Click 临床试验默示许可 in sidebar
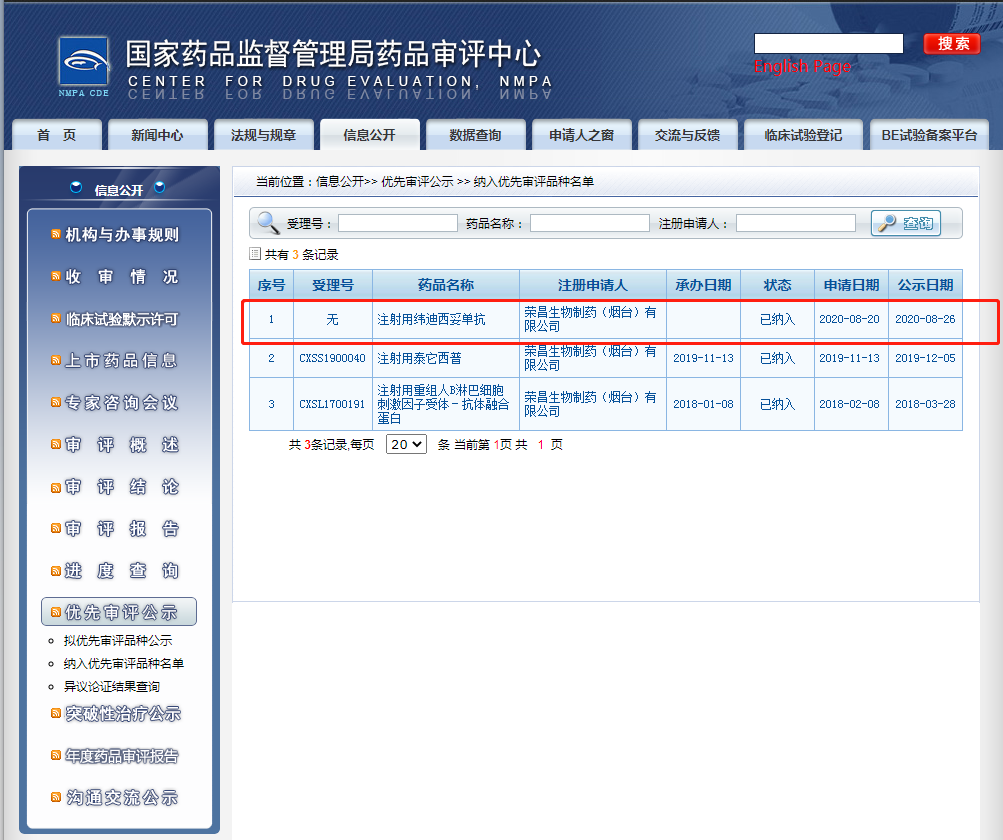The image size is (1003, 840). coord(122,319)
